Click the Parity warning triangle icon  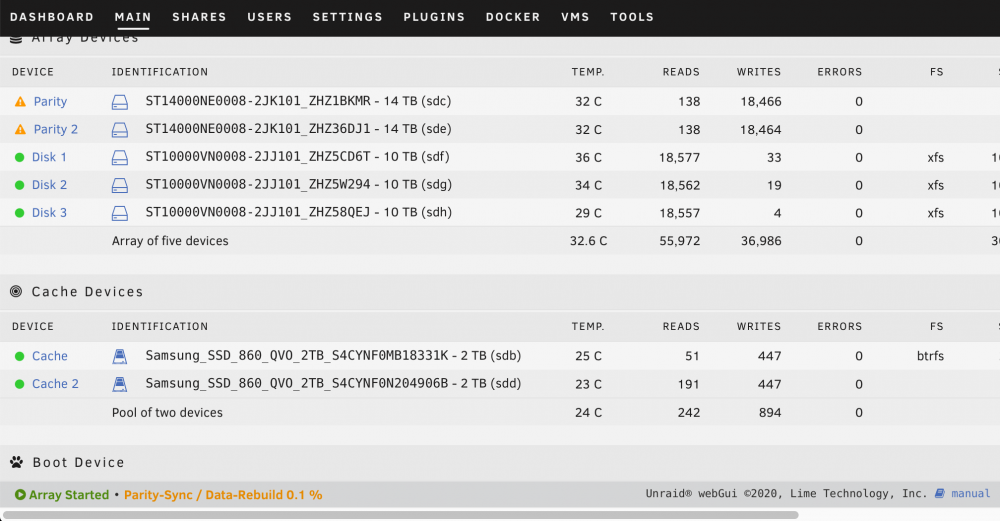coord(20,101)
